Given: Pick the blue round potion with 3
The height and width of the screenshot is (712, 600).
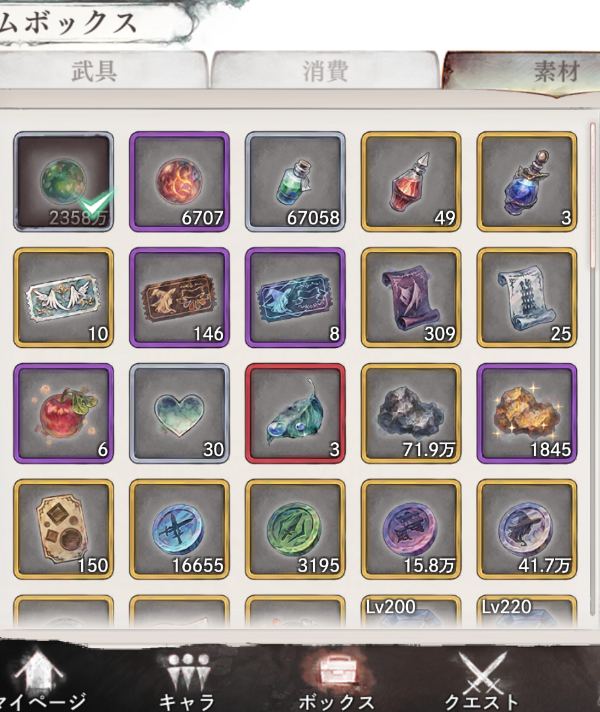Looking at the screenshot, I should (x=527, y=182).
